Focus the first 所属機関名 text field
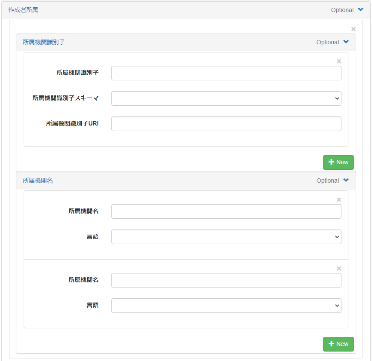372x361 pixels. click(x=226, y=212)
